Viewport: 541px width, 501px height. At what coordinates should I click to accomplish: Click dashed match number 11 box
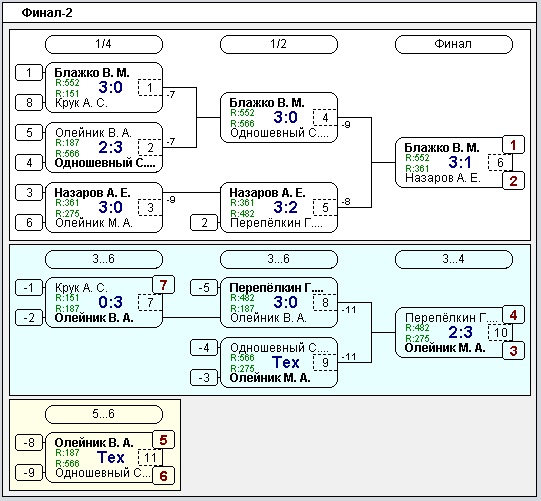[x=150, y=458]
